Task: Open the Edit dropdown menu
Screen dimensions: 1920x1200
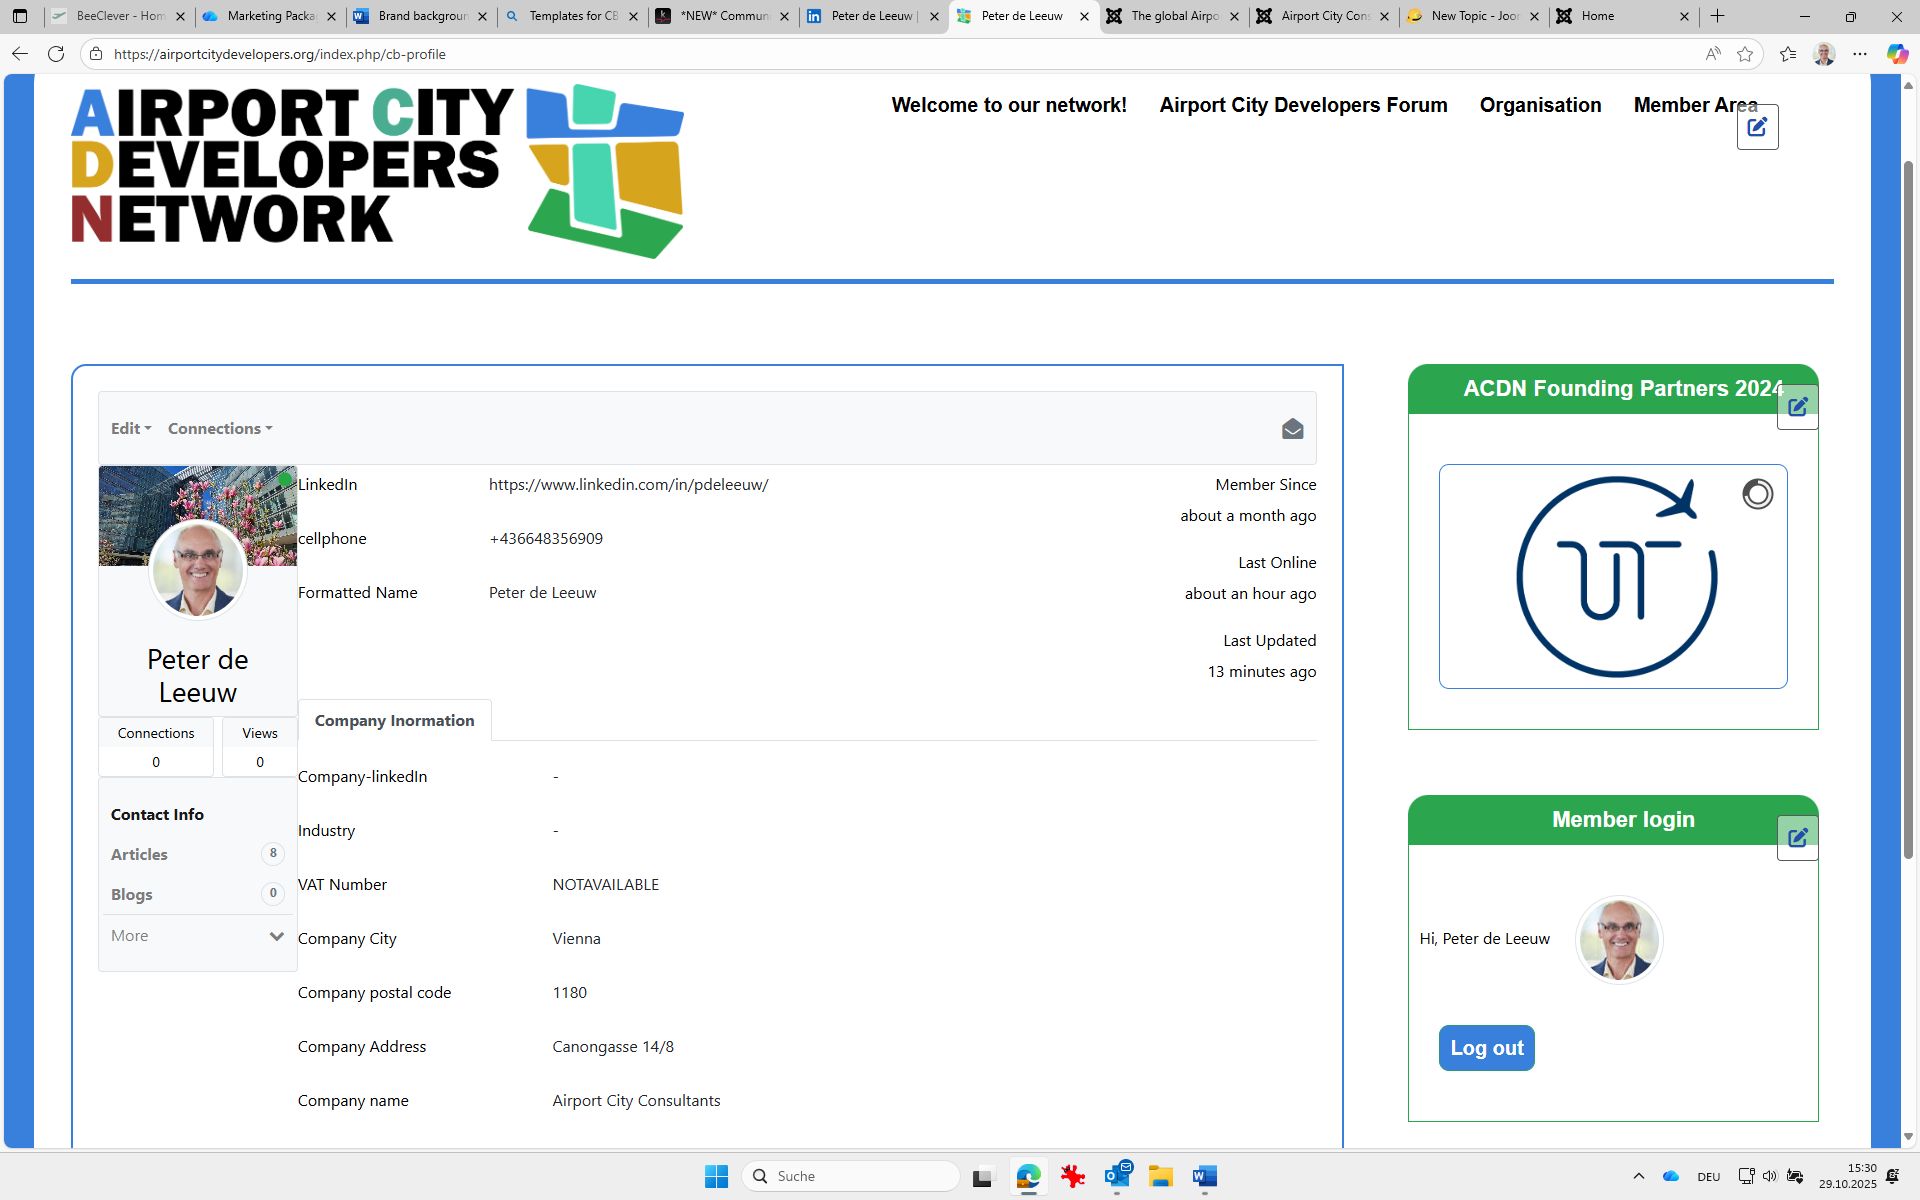Action: (x=131, y=428)
